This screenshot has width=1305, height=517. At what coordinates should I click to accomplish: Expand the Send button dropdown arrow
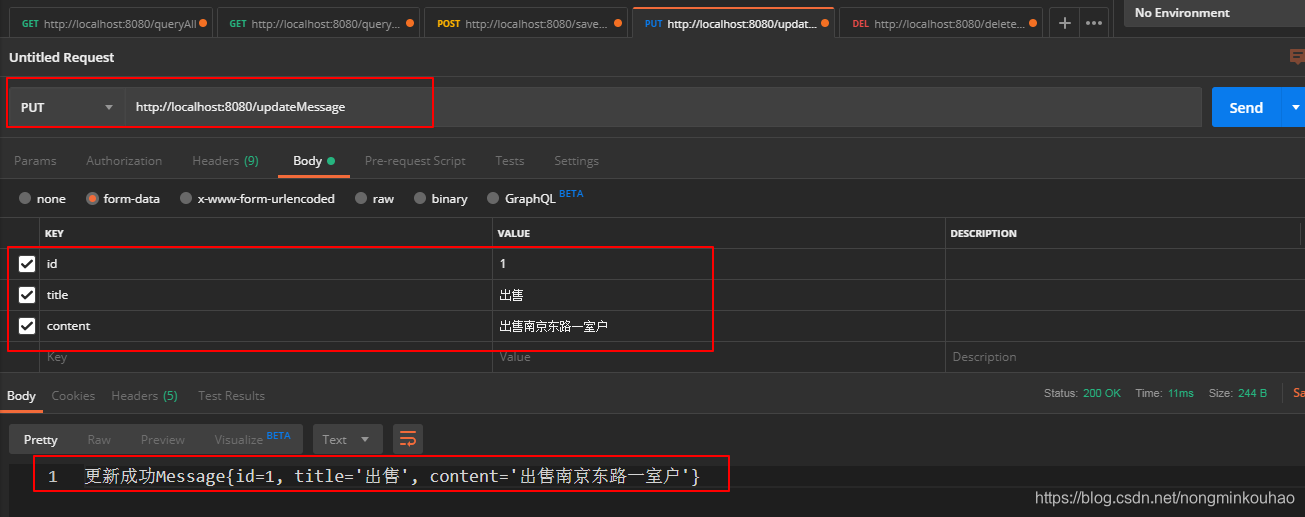click(1296, 107)
